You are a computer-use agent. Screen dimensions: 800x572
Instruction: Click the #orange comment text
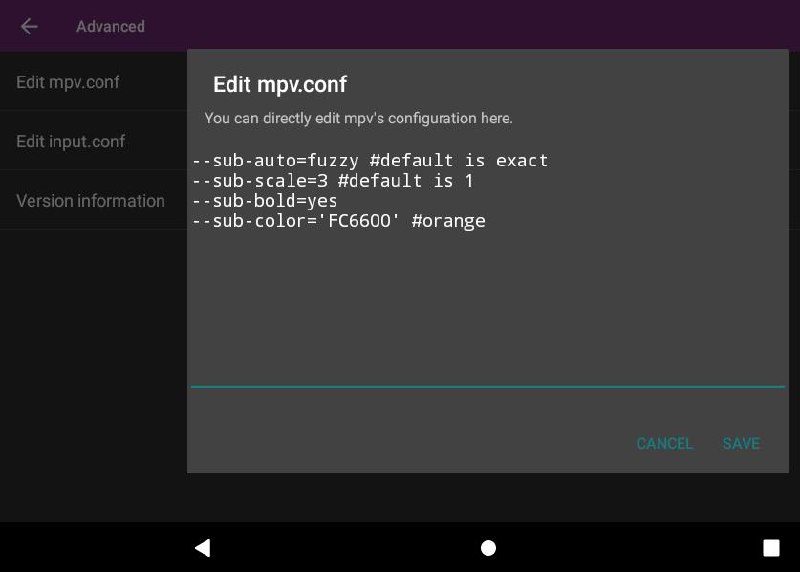[x=448, y=221]
